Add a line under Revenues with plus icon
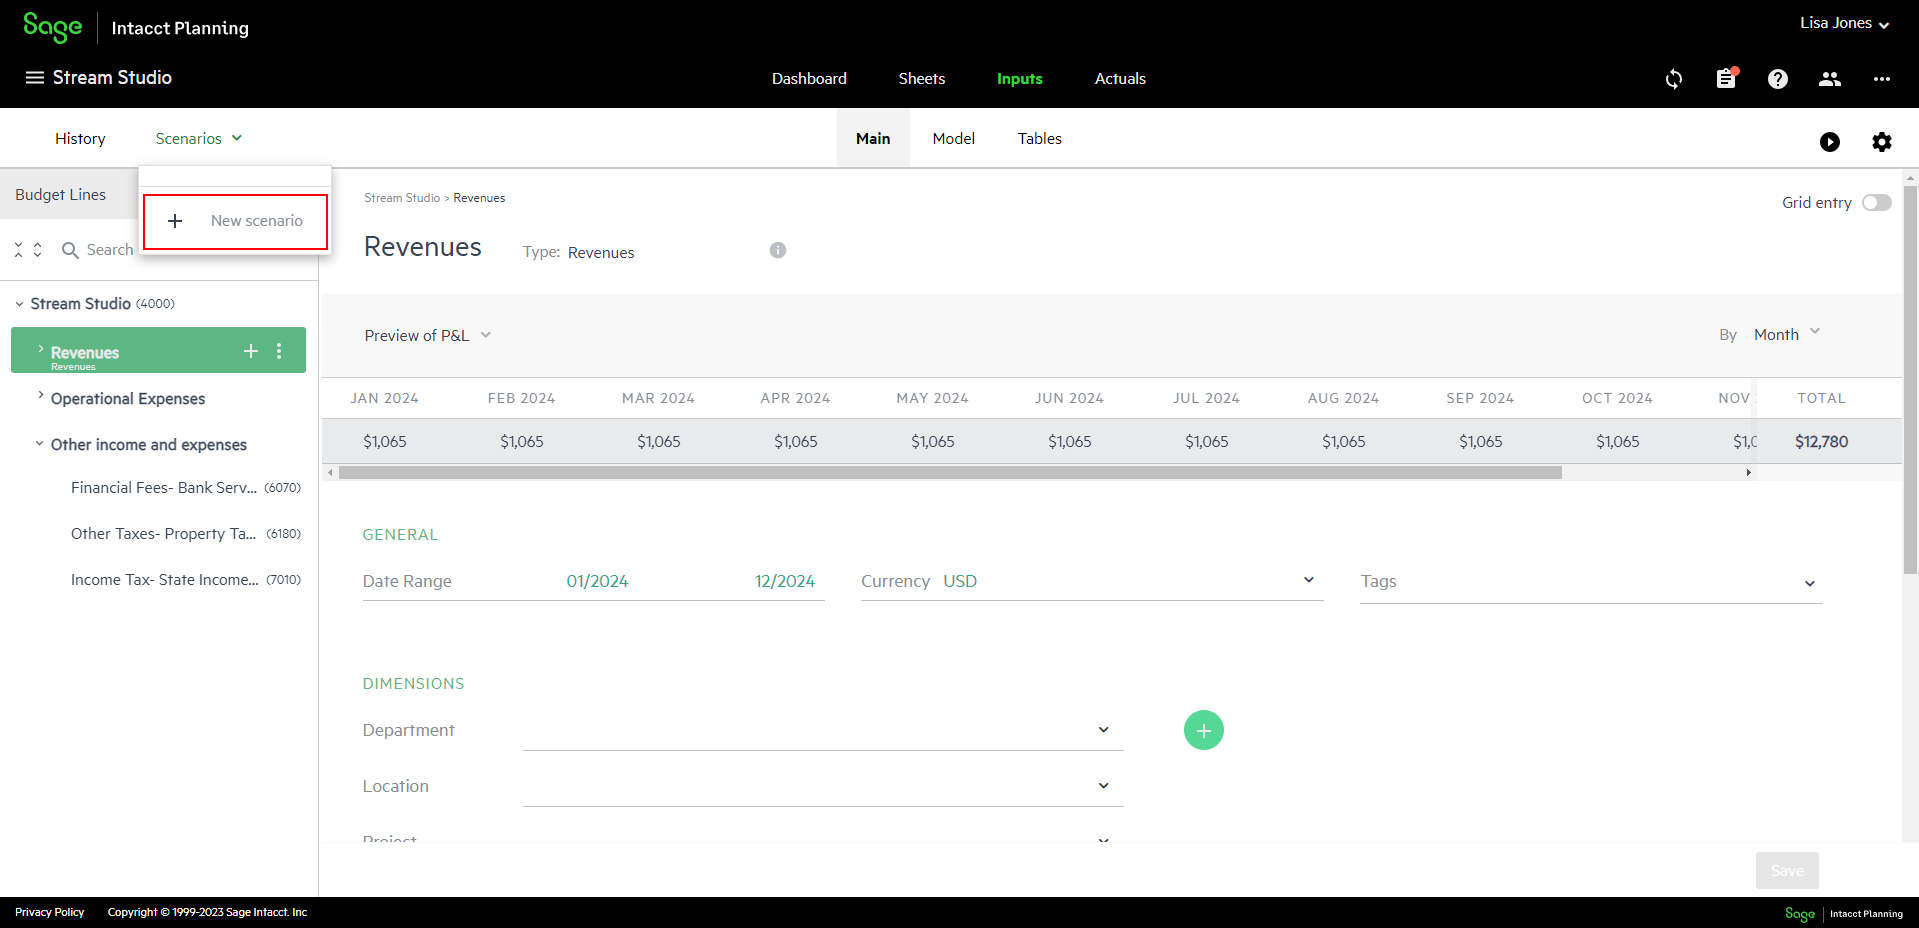This screenshot has height=928, width=1919. pyautogui.click(x=251, y=351)
